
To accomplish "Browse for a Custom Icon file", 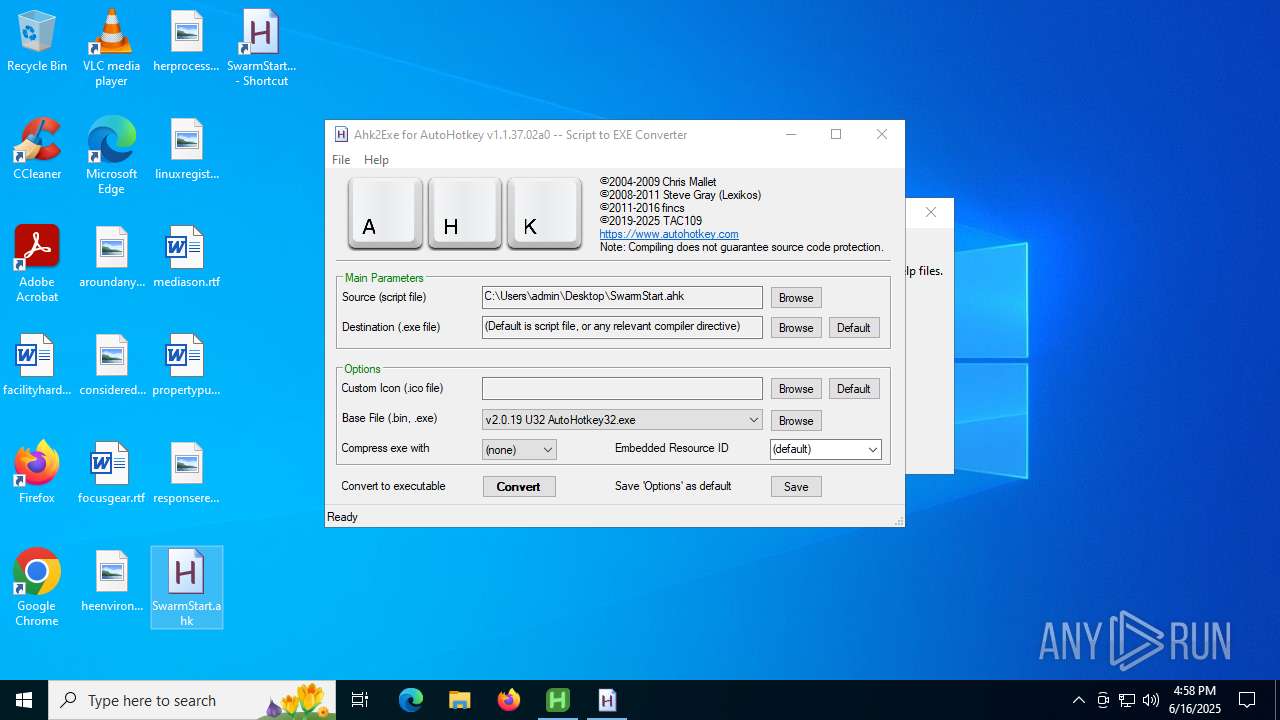I will [x=796, y=389].
